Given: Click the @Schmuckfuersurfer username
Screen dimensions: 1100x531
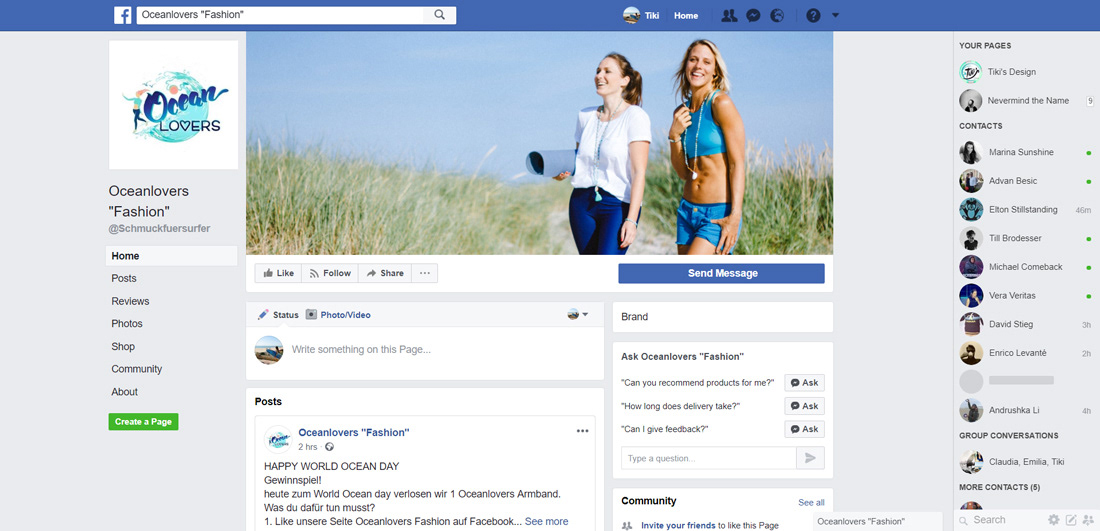Looking at the screenshot, I should tap(159, 229).
